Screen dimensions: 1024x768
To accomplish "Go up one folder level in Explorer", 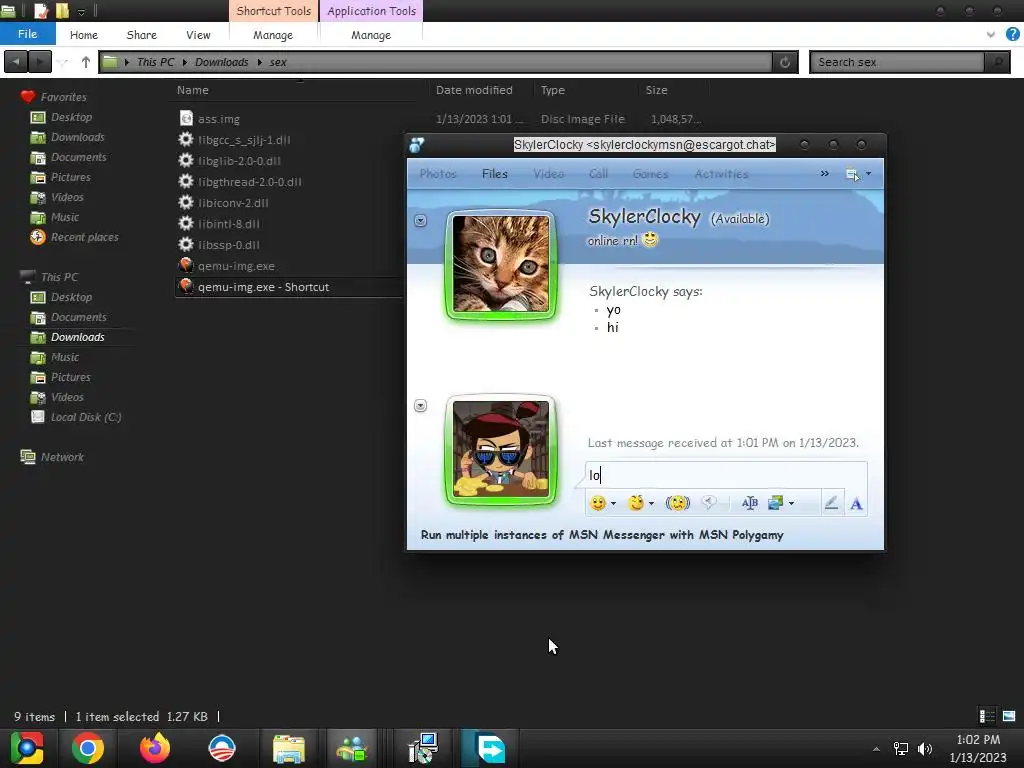I will [x=86, y=62].
